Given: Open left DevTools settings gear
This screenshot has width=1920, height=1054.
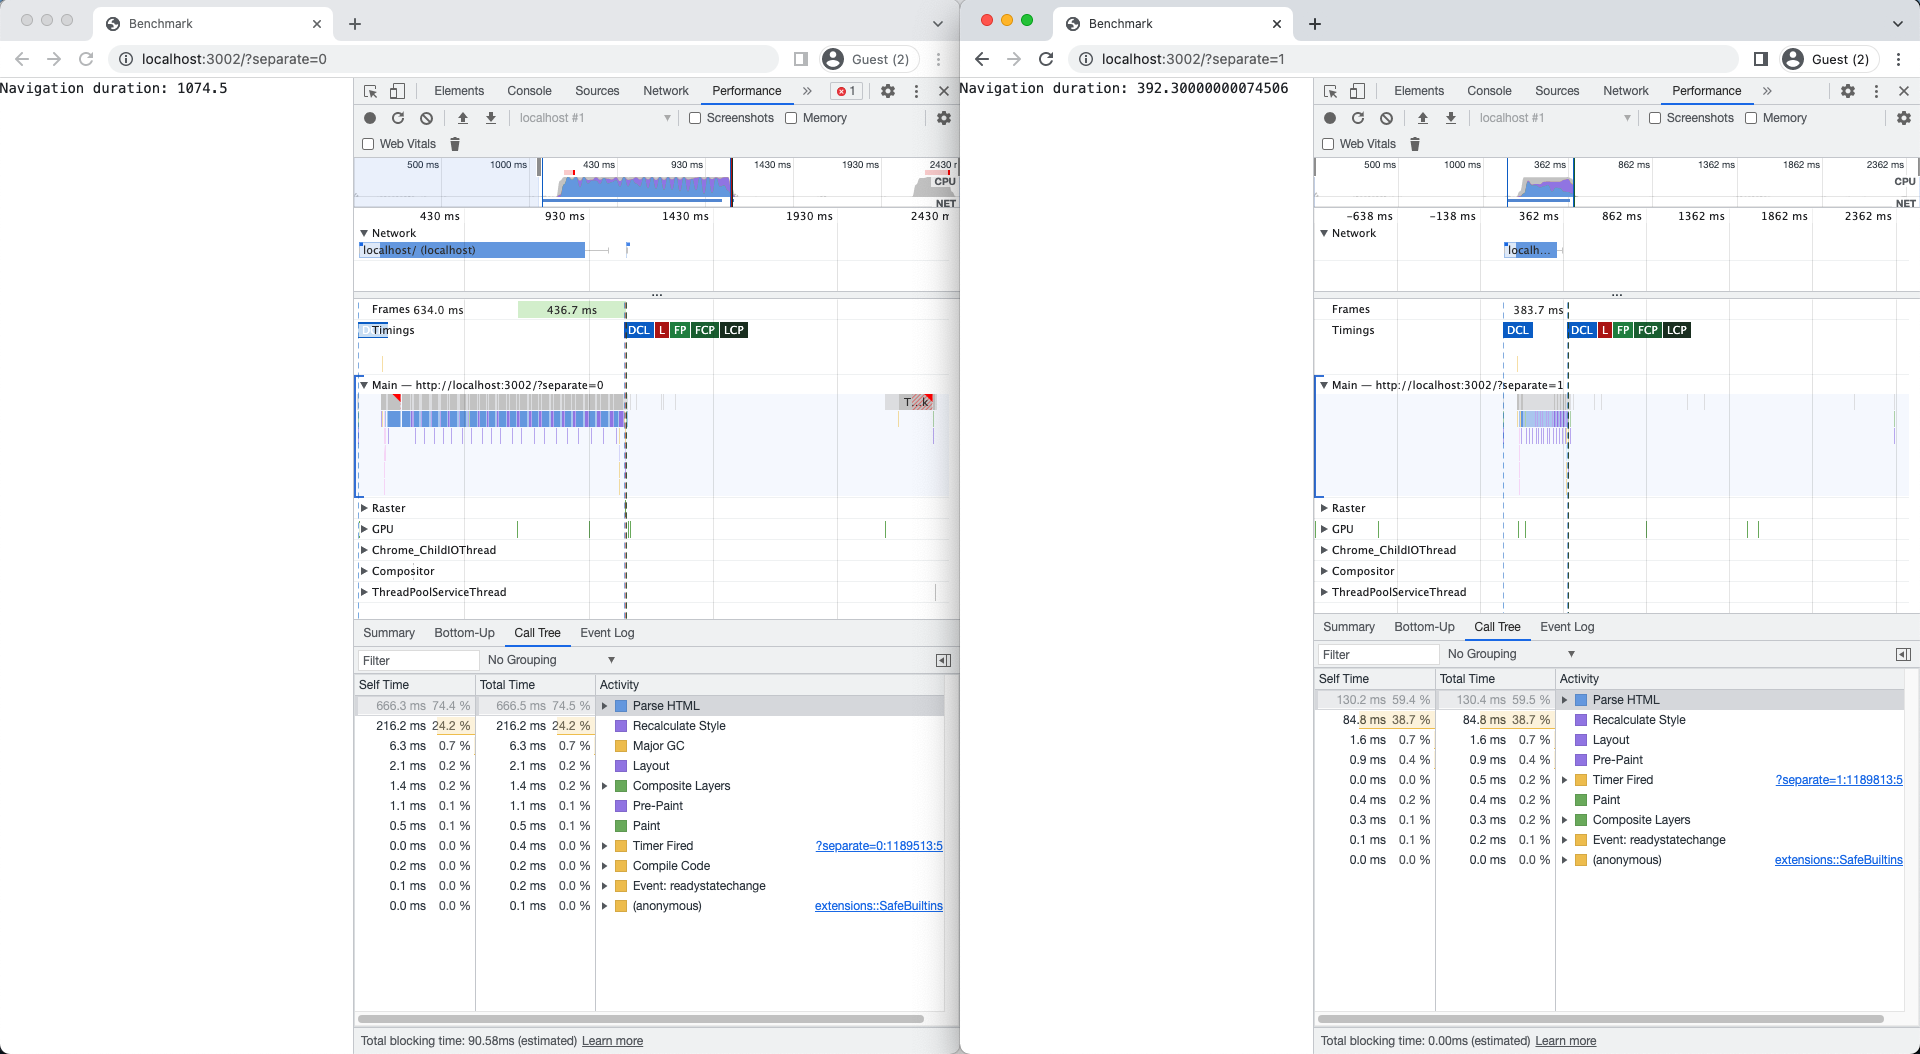Looking at the screenshot, I should pyautogui.click(x=888, y=91).
